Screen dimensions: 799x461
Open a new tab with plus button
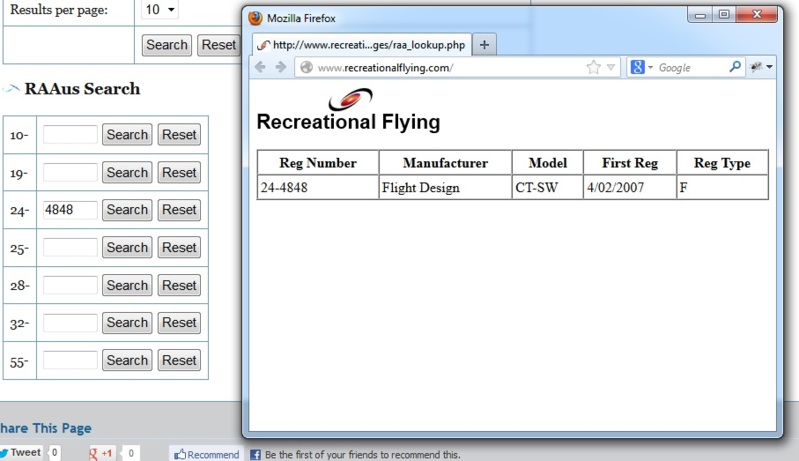point(484,44)
